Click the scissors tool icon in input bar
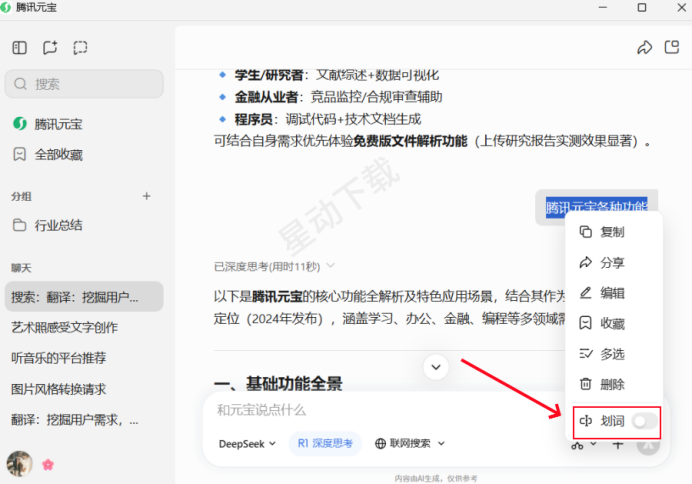This screenshot has height=484, width=692. 577,446
